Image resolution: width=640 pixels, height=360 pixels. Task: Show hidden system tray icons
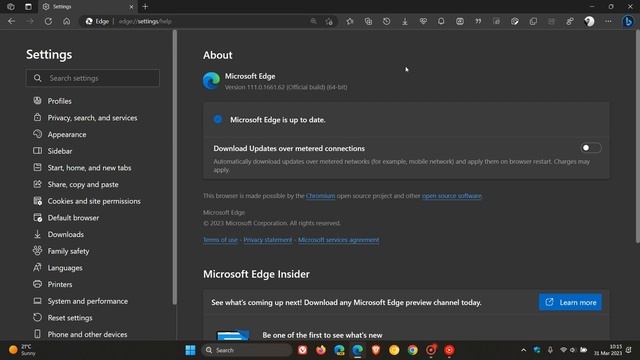click(523, 350)
